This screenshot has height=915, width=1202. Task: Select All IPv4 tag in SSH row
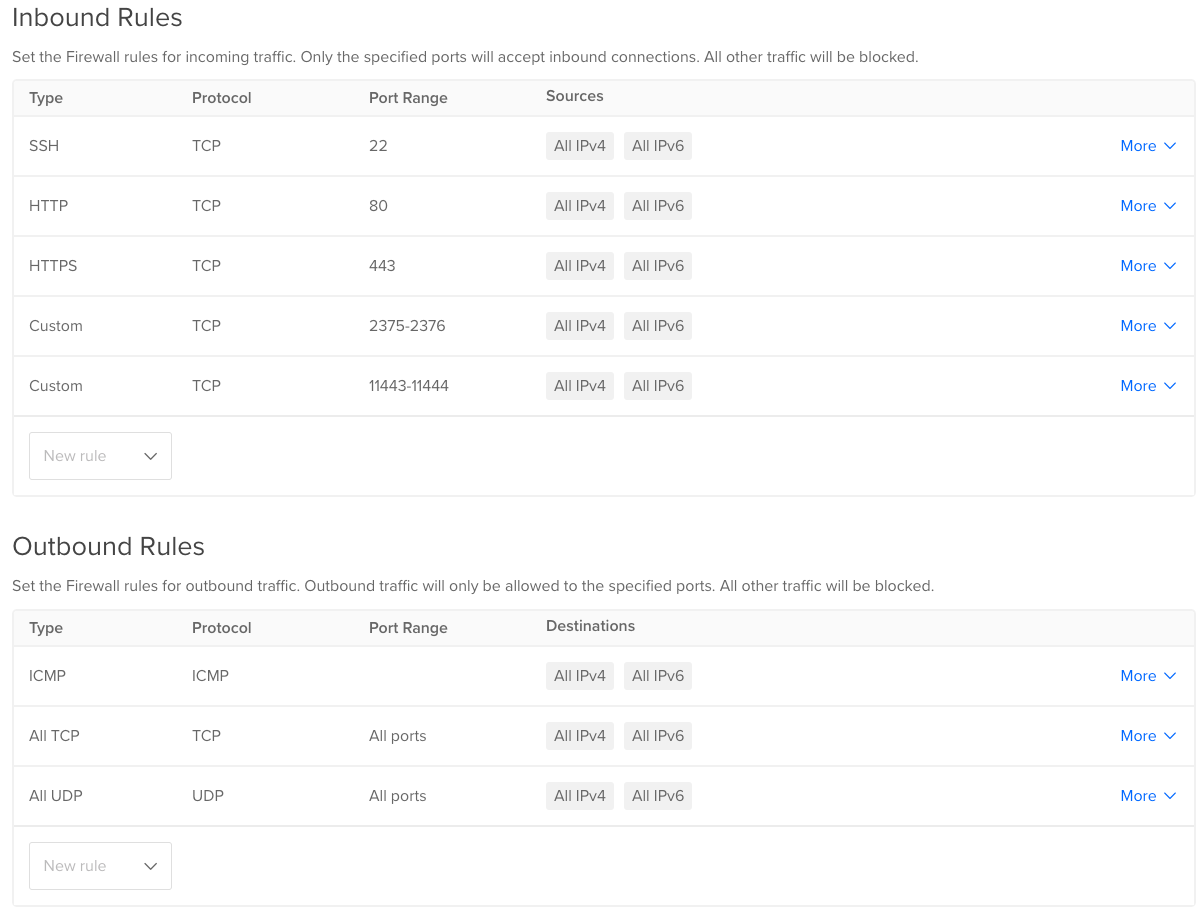pyautogui.click(x=580, y=146)
